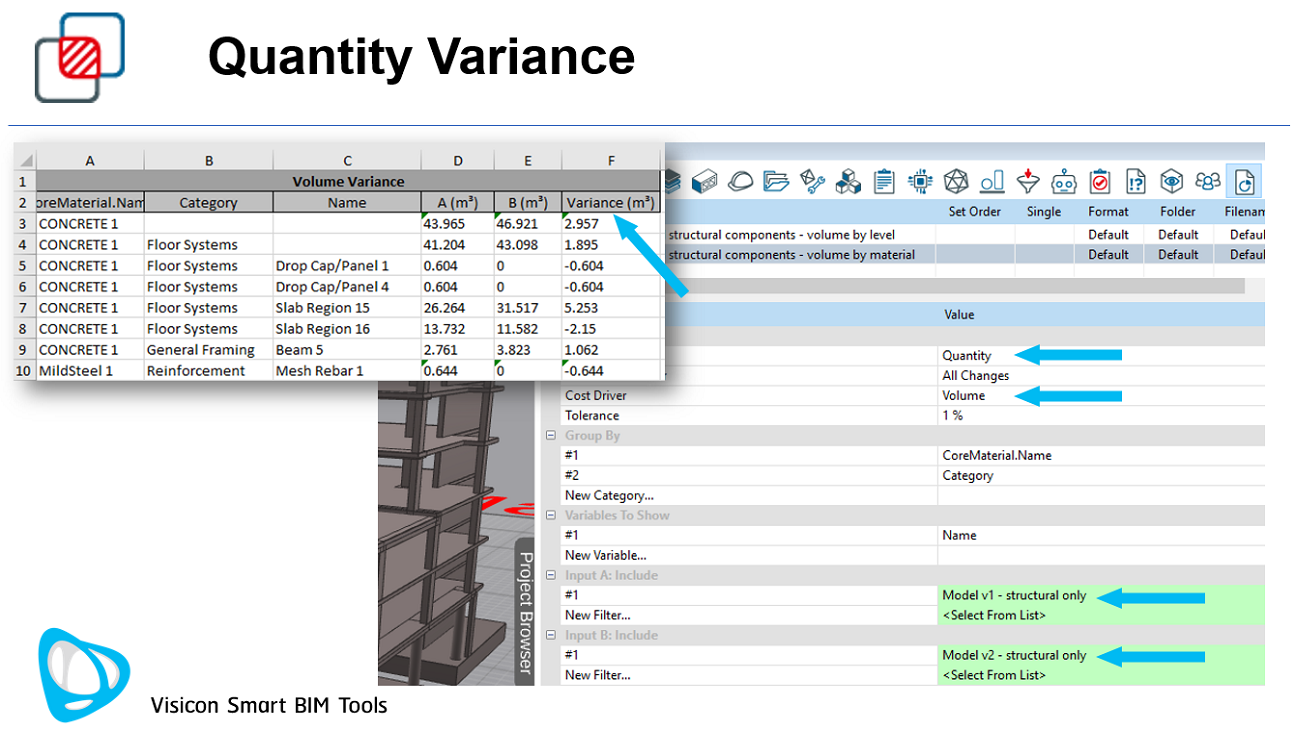Click the clipboard red checkmark icon
This screenshot has height=730, width=1294.
pos(1100,181)
